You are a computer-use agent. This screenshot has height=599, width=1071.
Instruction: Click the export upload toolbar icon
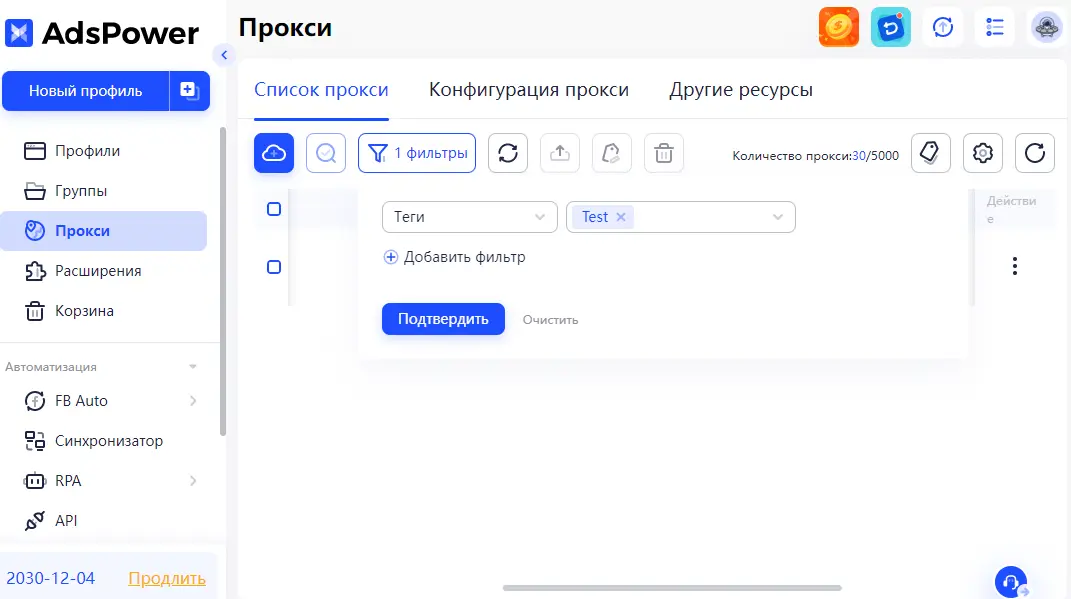tap(559, 153)
